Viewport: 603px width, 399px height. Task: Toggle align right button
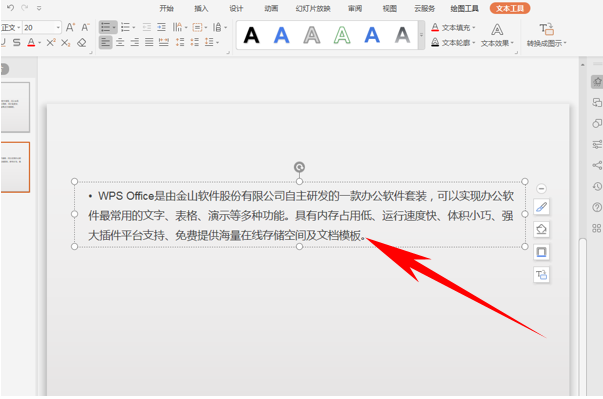(135, 42)
